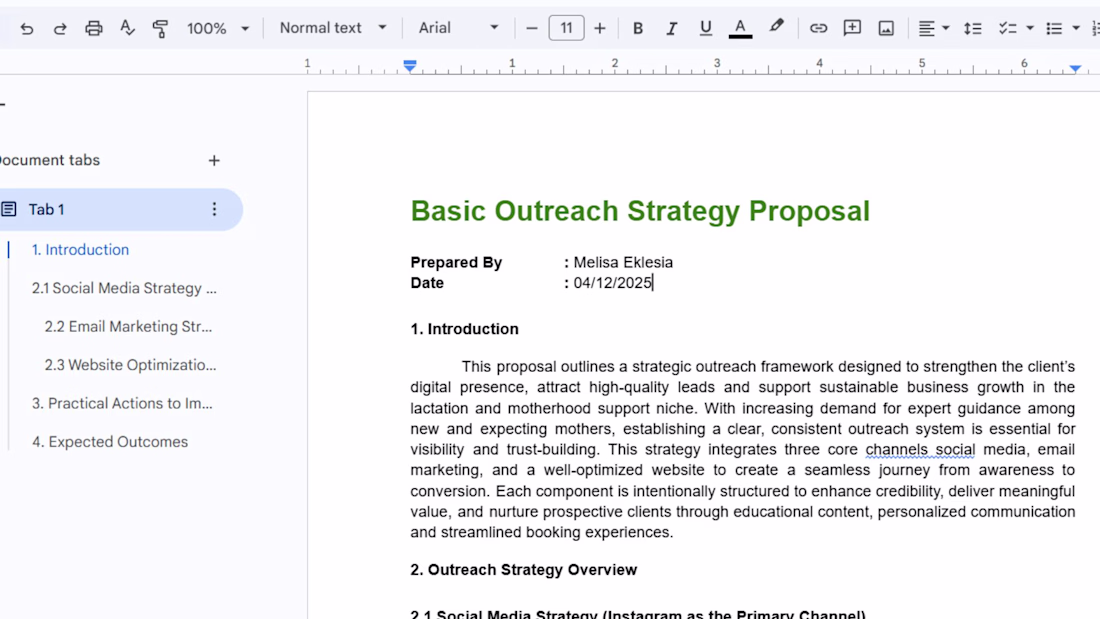Click the Redo arrow icon
Image resolution: width=1100 pixels, height=619 pixels.
pos(60,28)
